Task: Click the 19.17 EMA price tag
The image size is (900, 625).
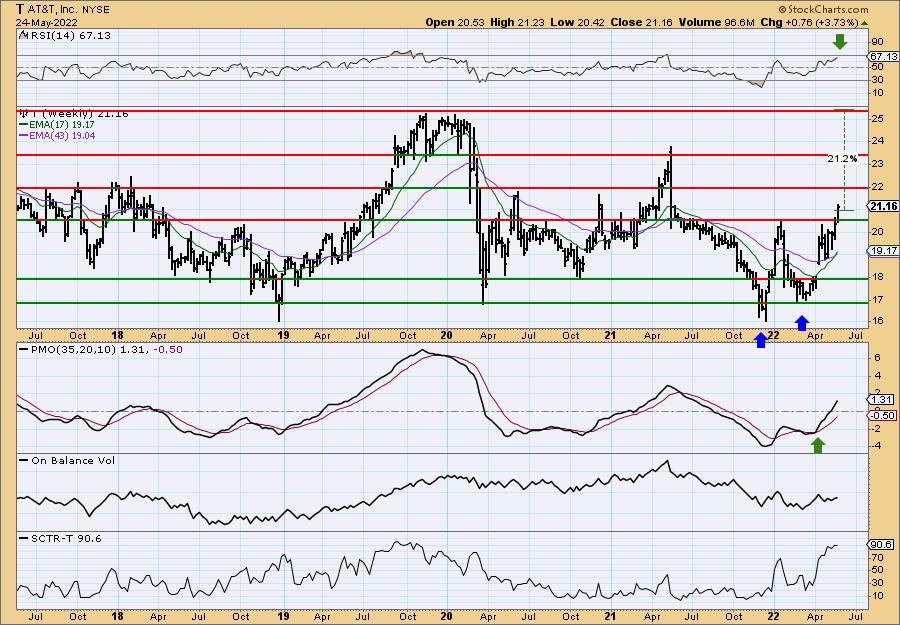Action: pos(883,251)
